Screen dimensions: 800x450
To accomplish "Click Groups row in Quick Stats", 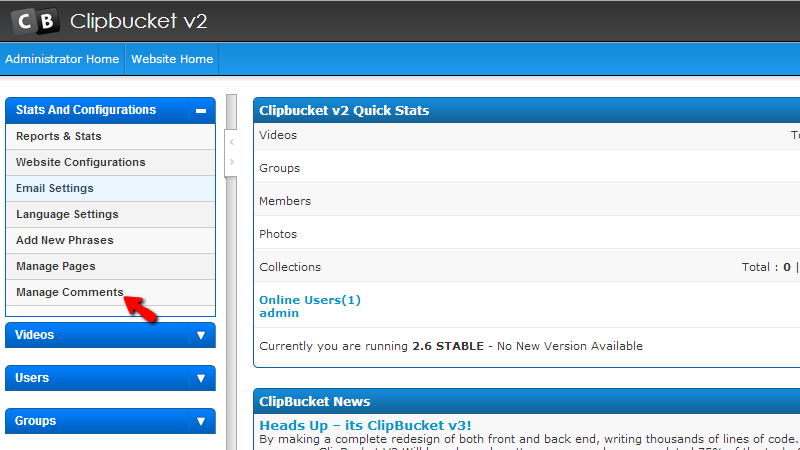I will pos(527,168).
